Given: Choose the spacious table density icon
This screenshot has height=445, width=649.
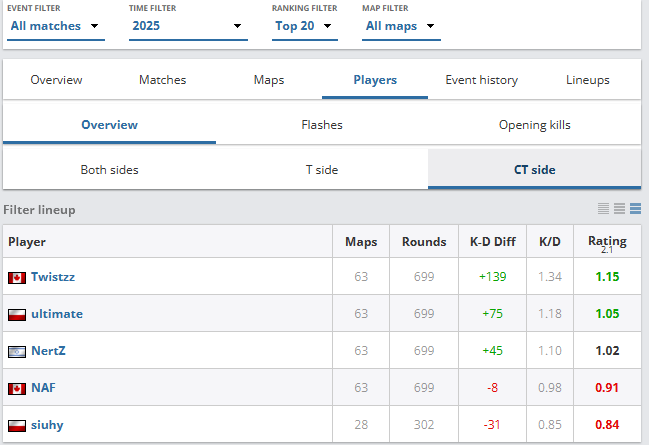Looking at the screenshot, I should [635, 209].
